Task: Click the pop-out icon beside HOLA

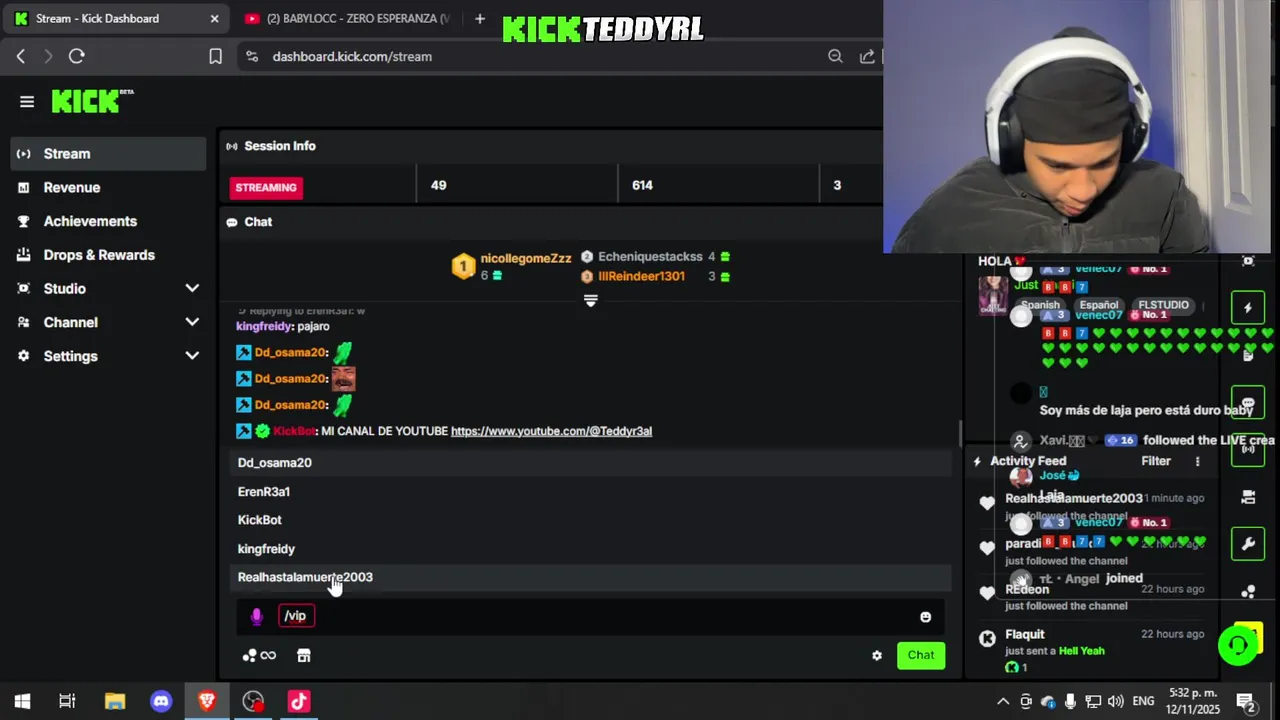Action: point(1248,261)
